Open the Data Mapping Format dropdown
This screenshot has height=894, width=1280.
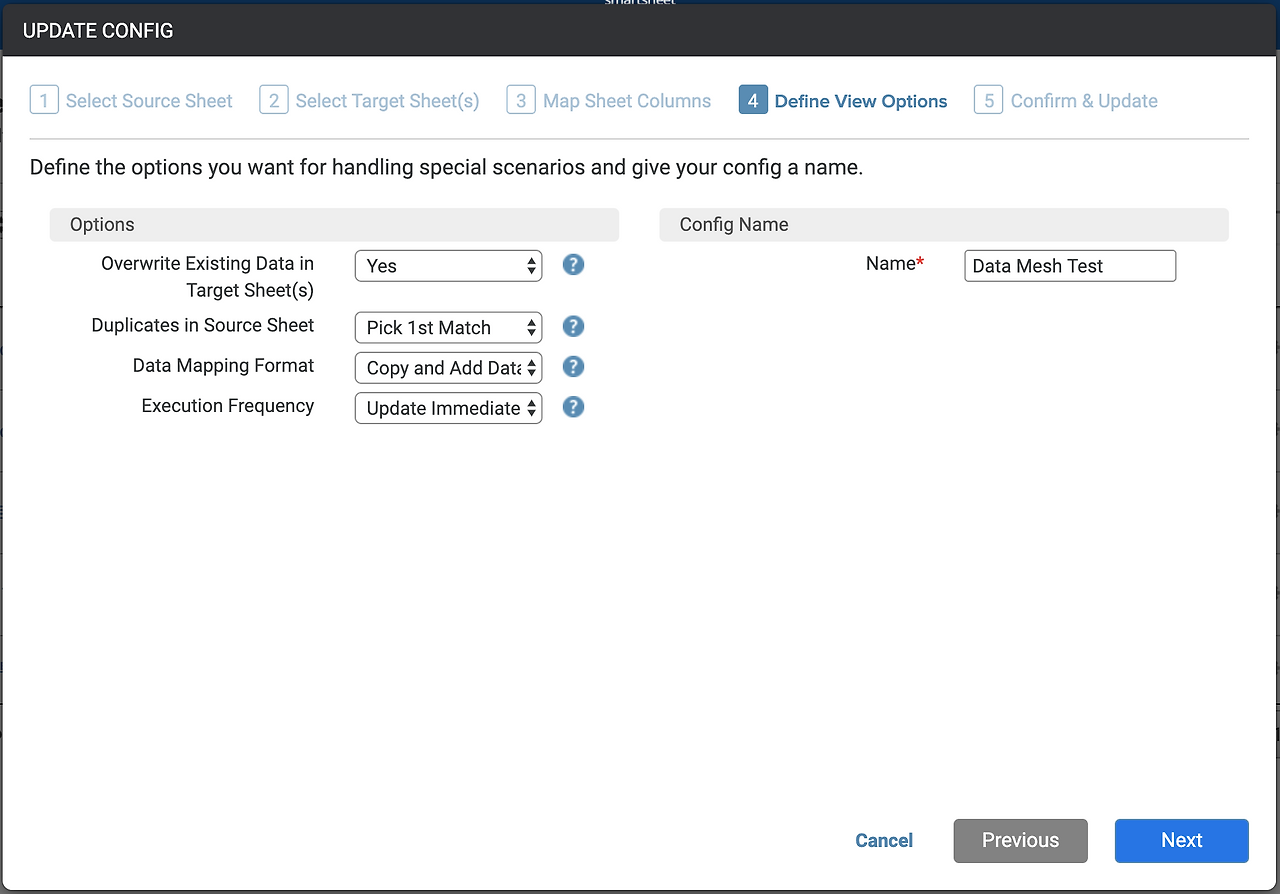coord(448,368)
